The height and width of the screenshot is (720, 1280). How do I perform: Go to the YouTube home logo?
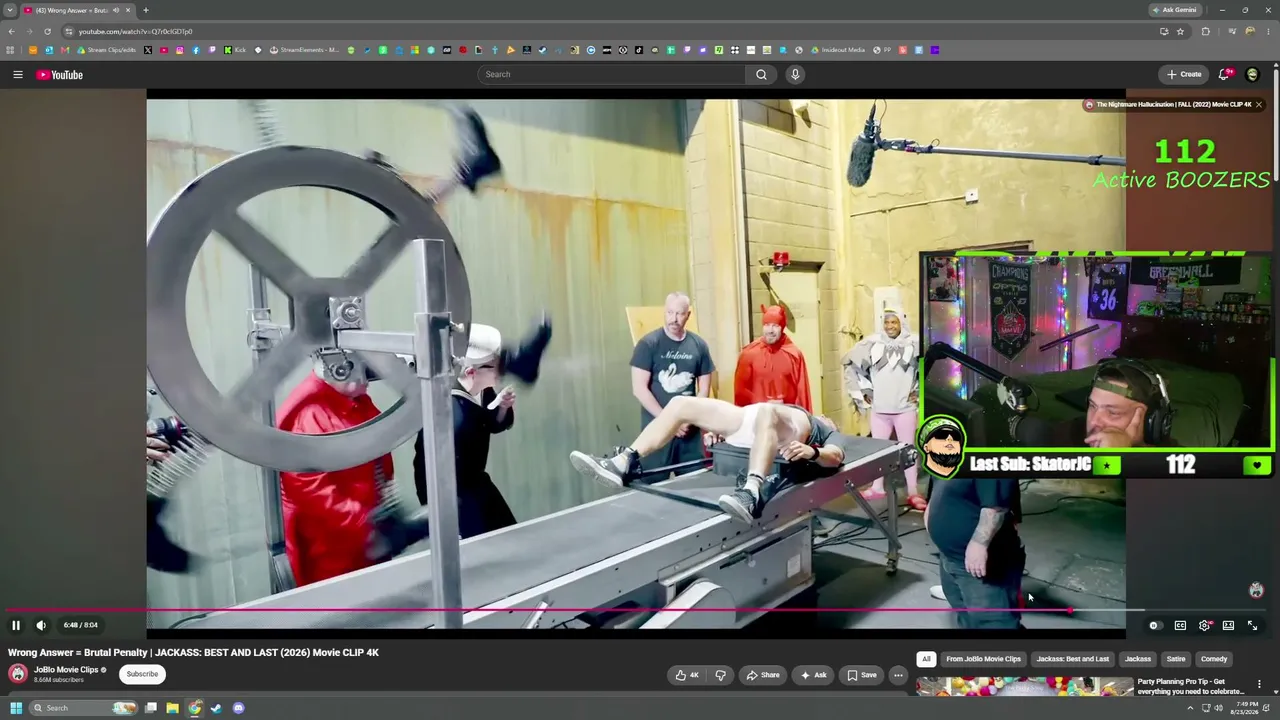[60, 75]
